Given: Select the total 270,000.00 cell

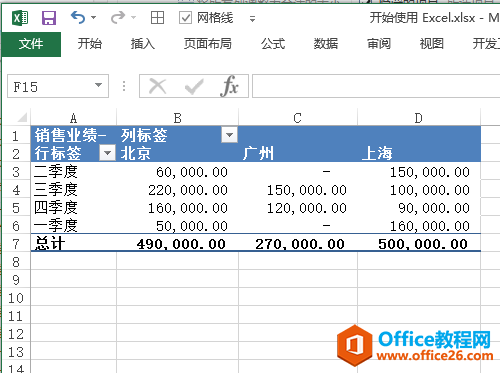Looking at the screenshot, I should pyautogui.click(x=298, y=243).
